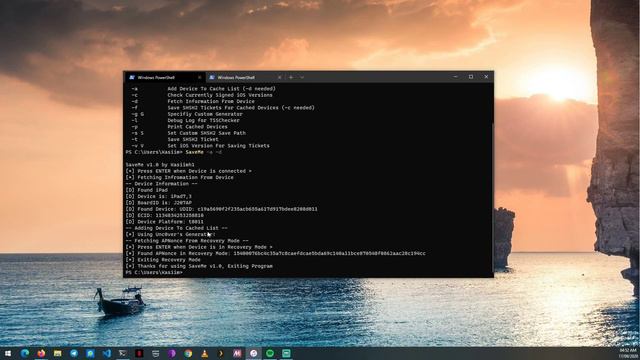Click 'Set Custom SHSH2 Save Path' text
640x360 pixels.
coord(207,133)
